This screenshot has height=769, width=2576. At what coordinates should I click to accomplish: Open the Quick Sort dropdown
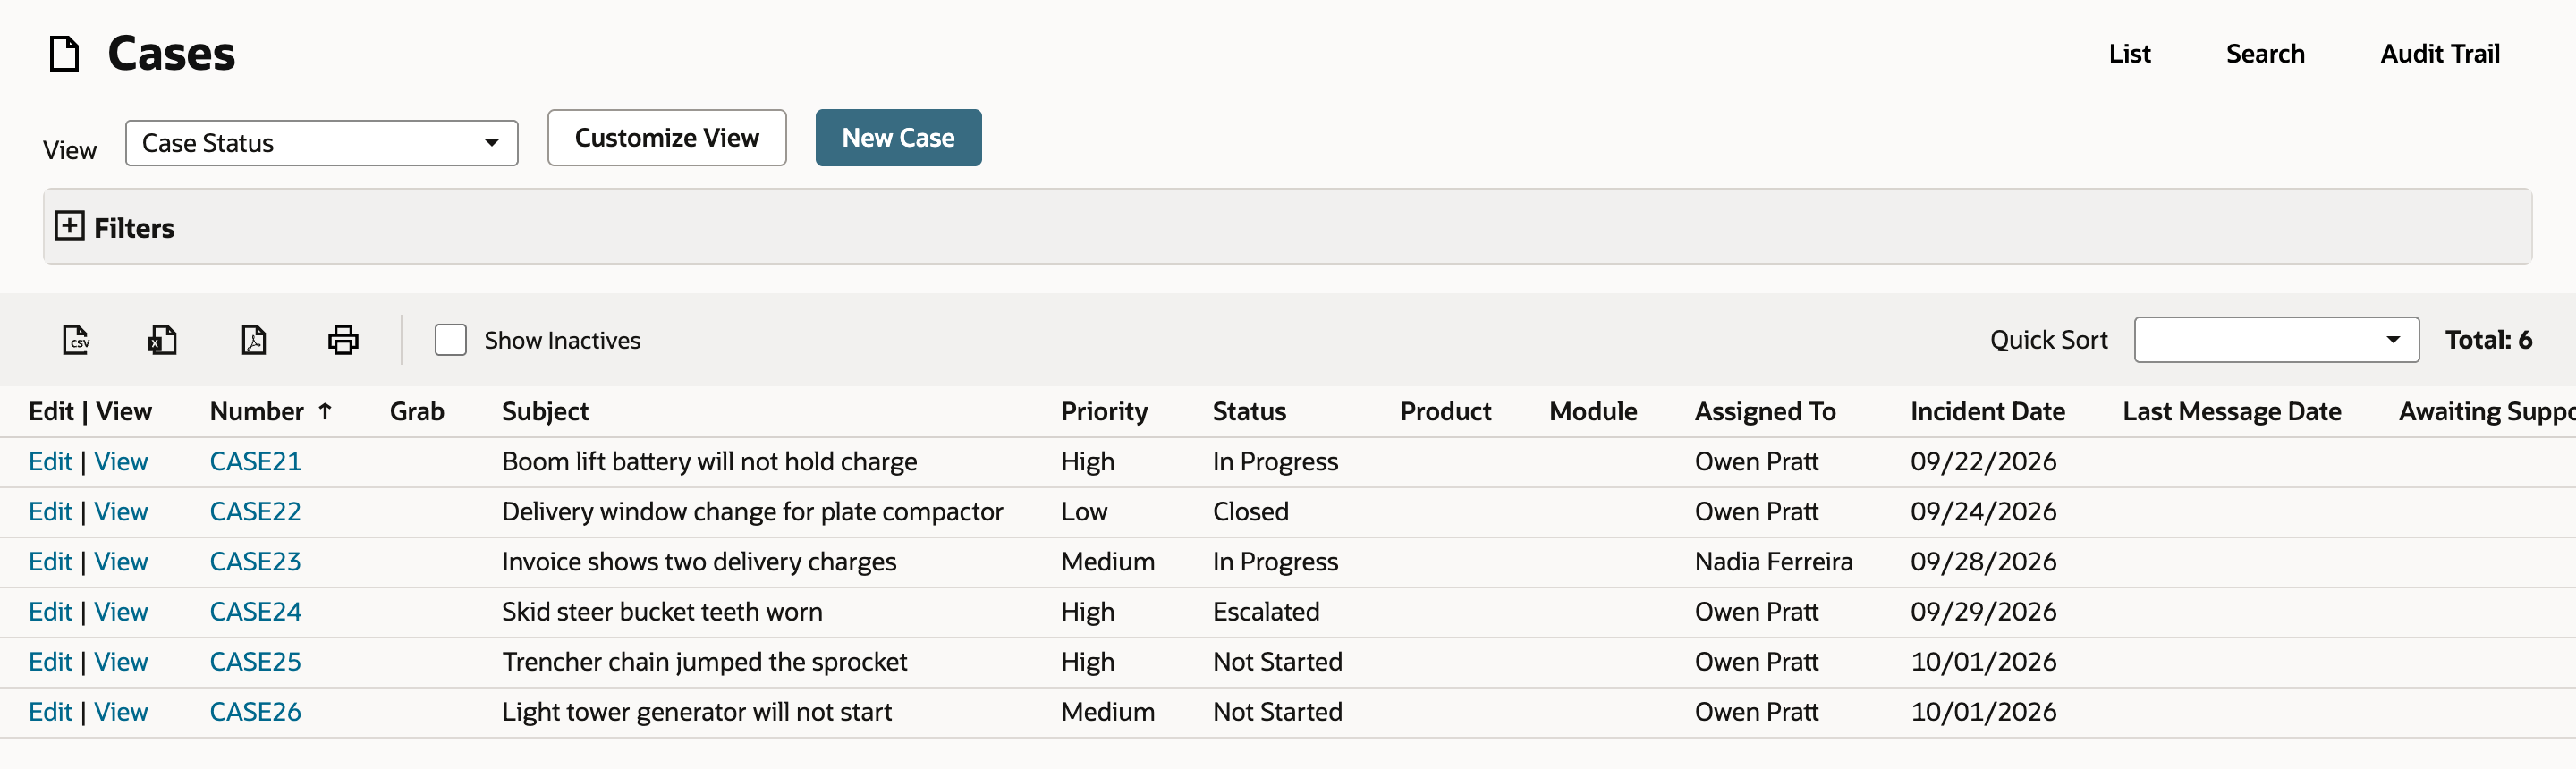[x=2276, y=340]
